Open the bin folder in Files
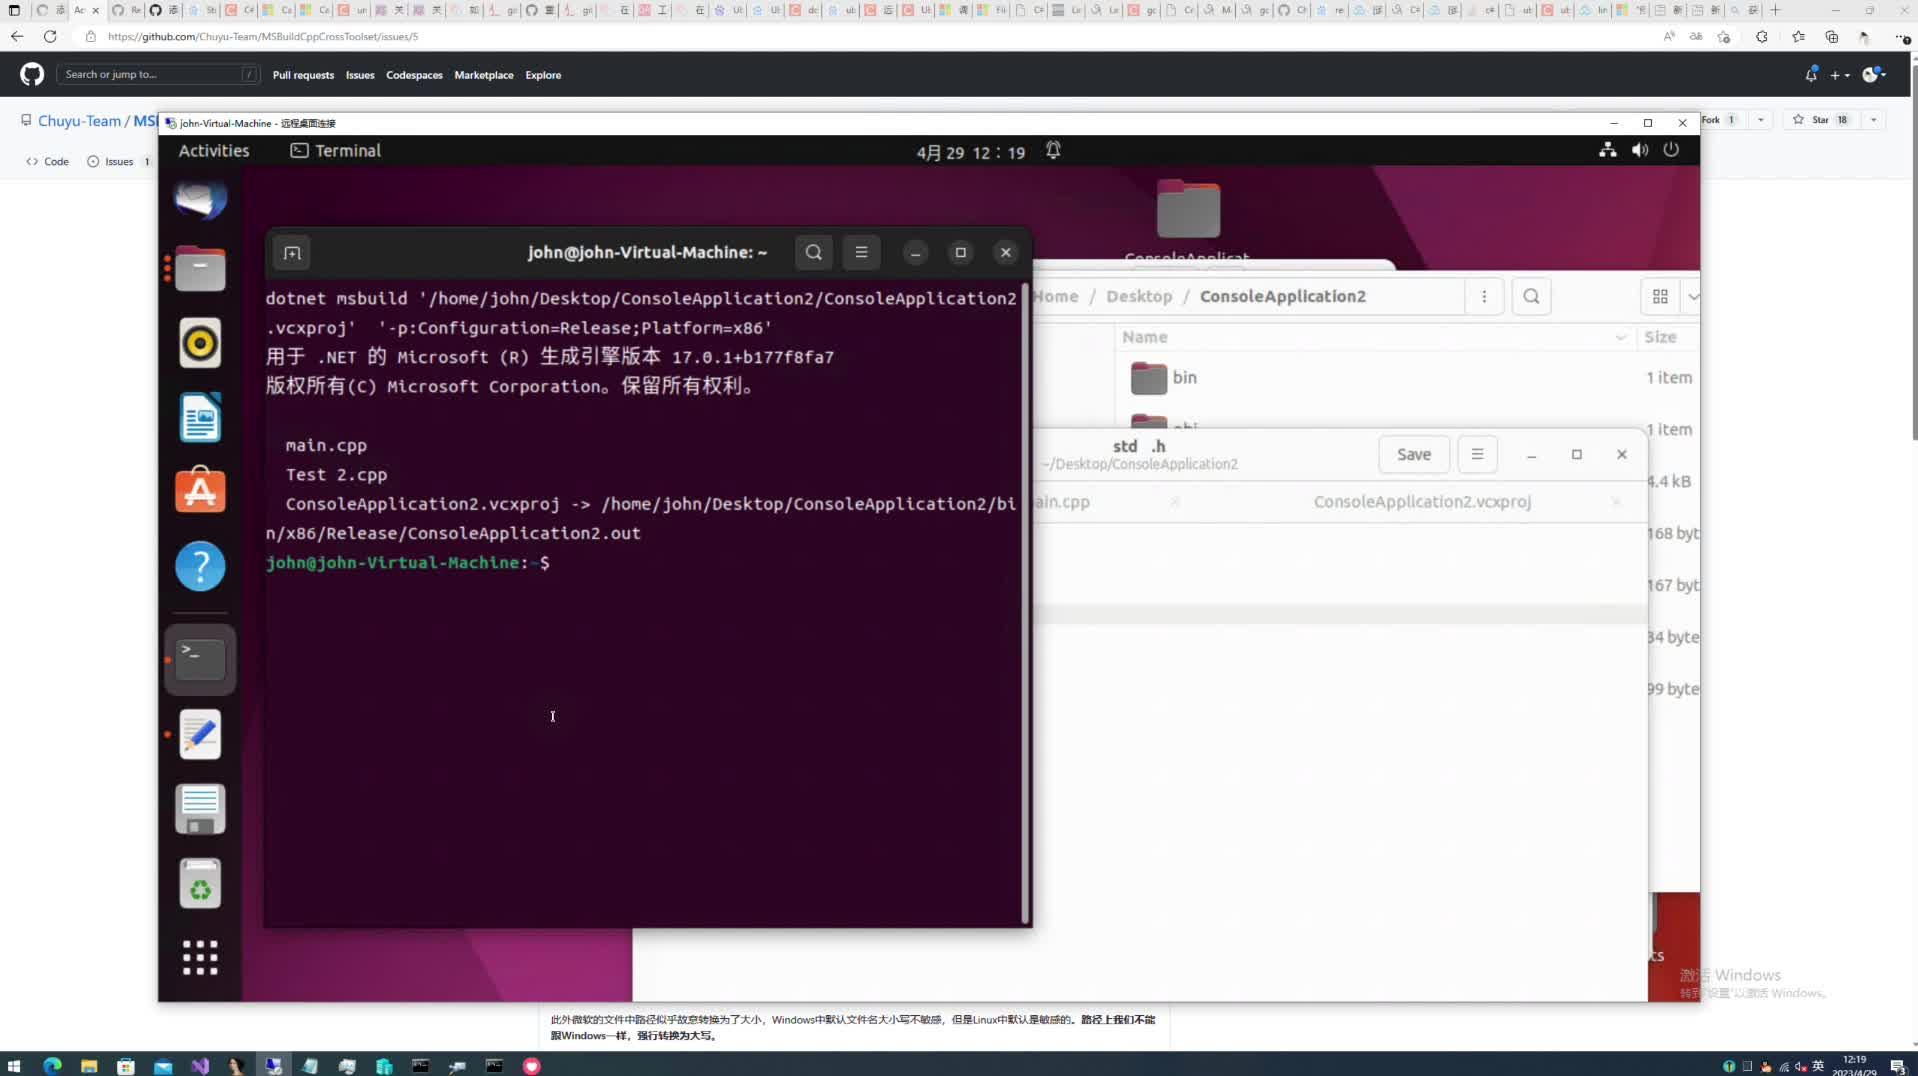This screenshot has width=1918, height=1076. coord(1164,378)
